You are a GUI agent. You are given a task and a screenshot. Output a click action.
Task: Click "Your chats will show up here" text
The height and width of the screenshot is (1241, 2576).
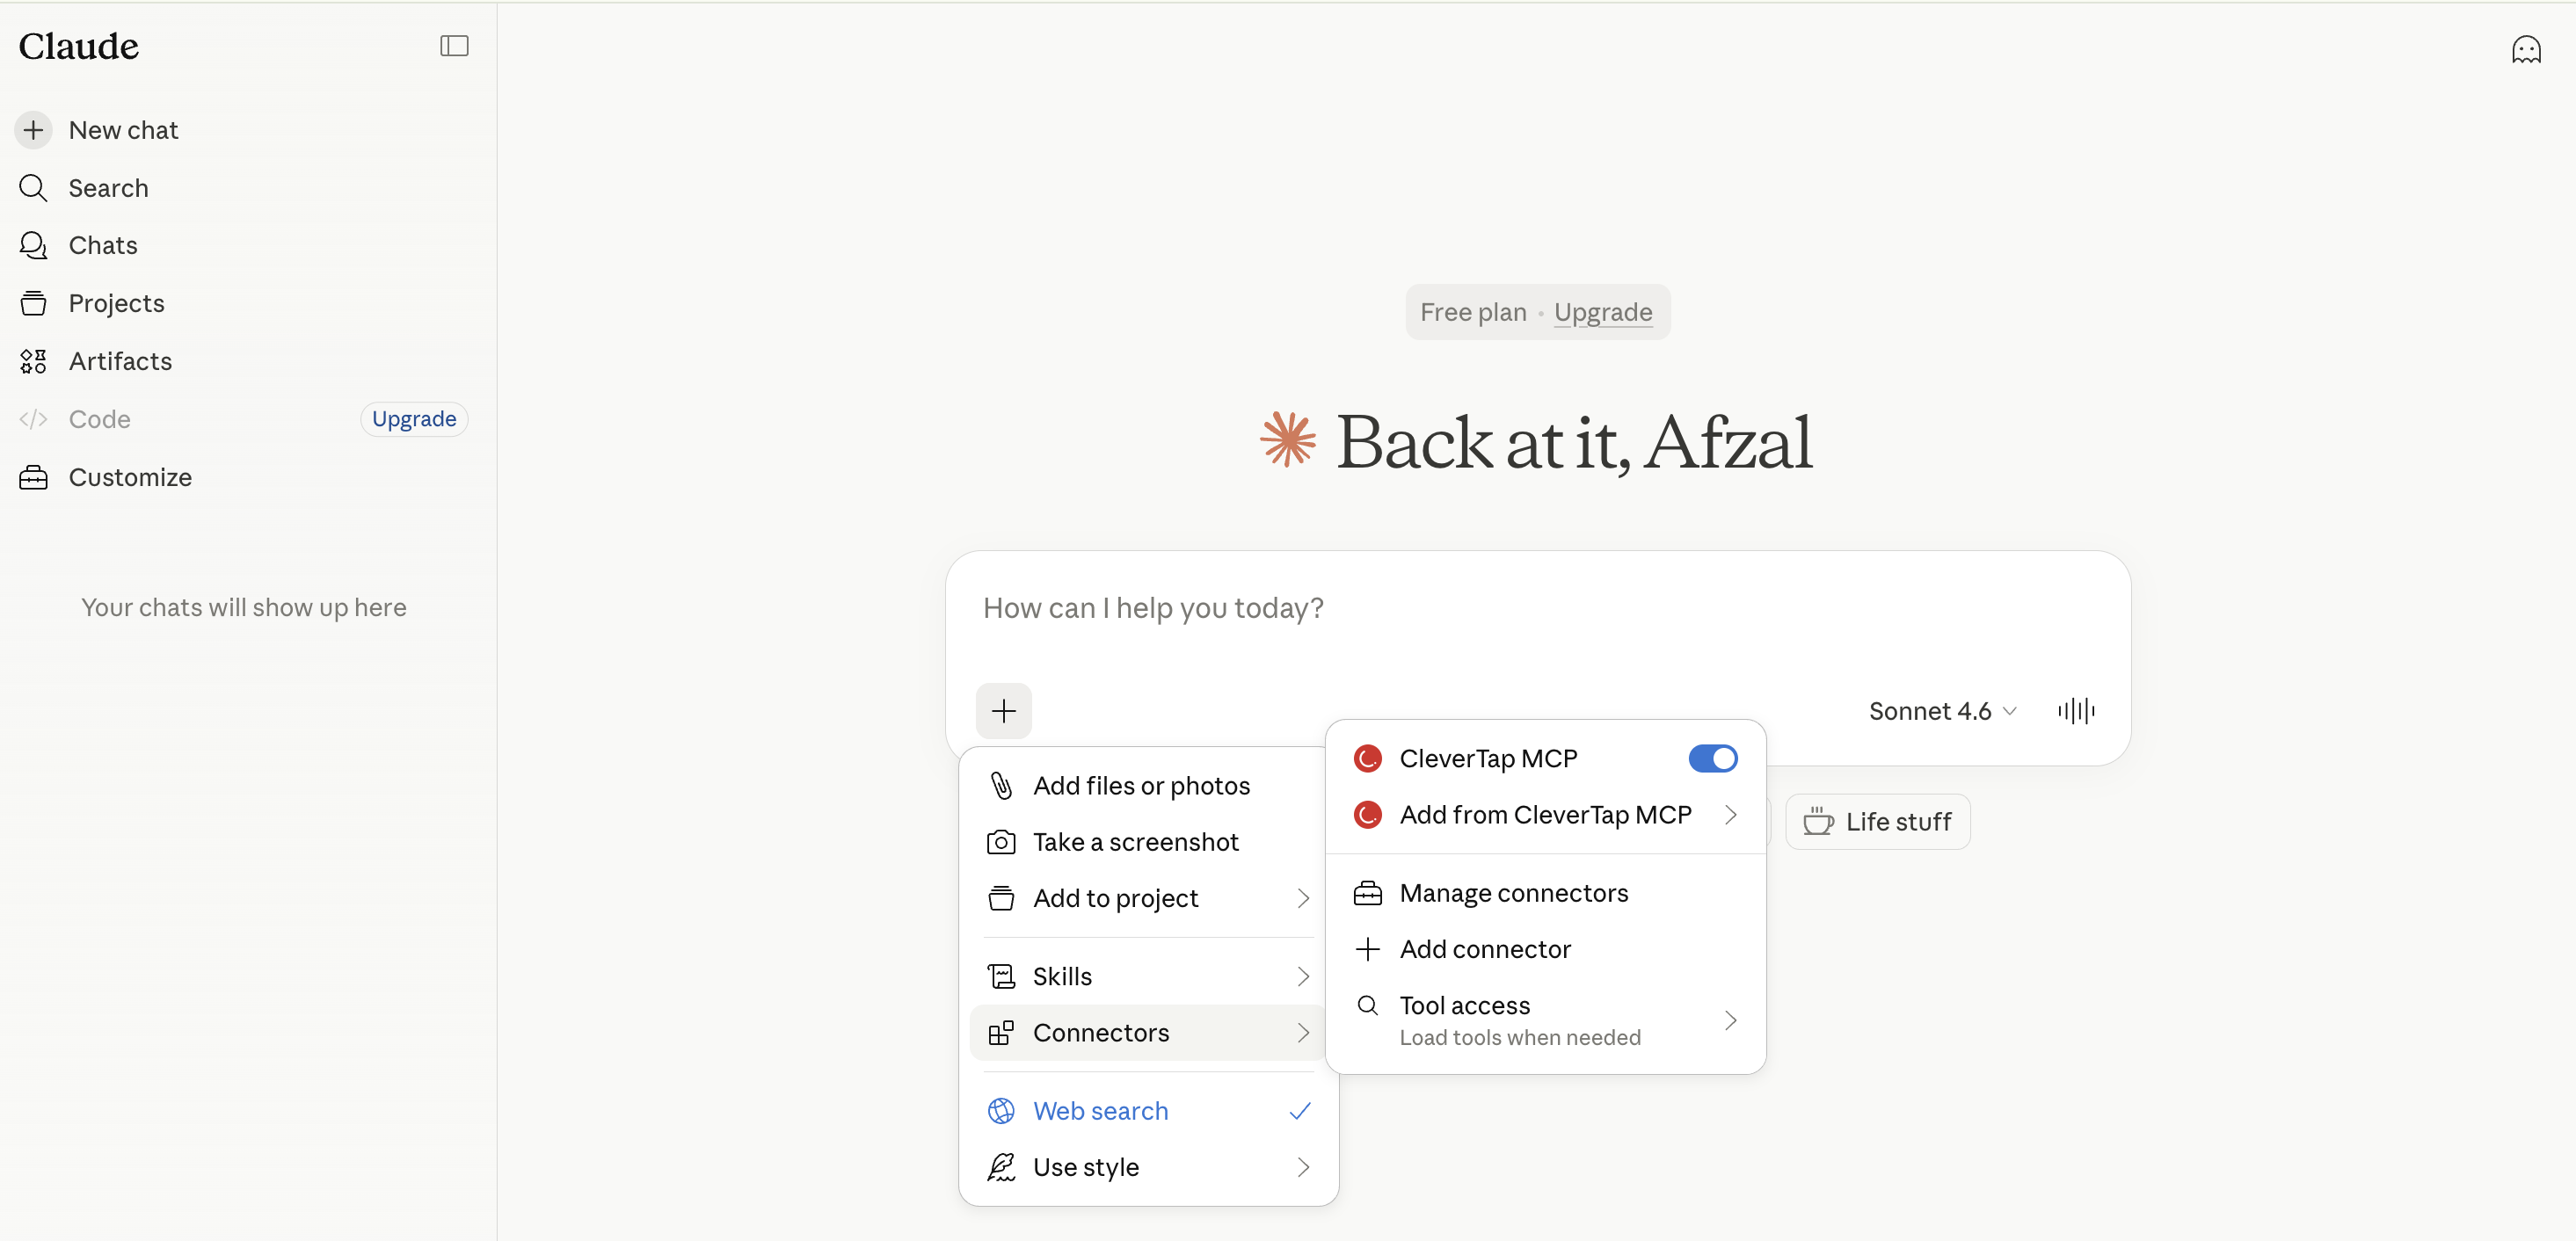[243, 608]
